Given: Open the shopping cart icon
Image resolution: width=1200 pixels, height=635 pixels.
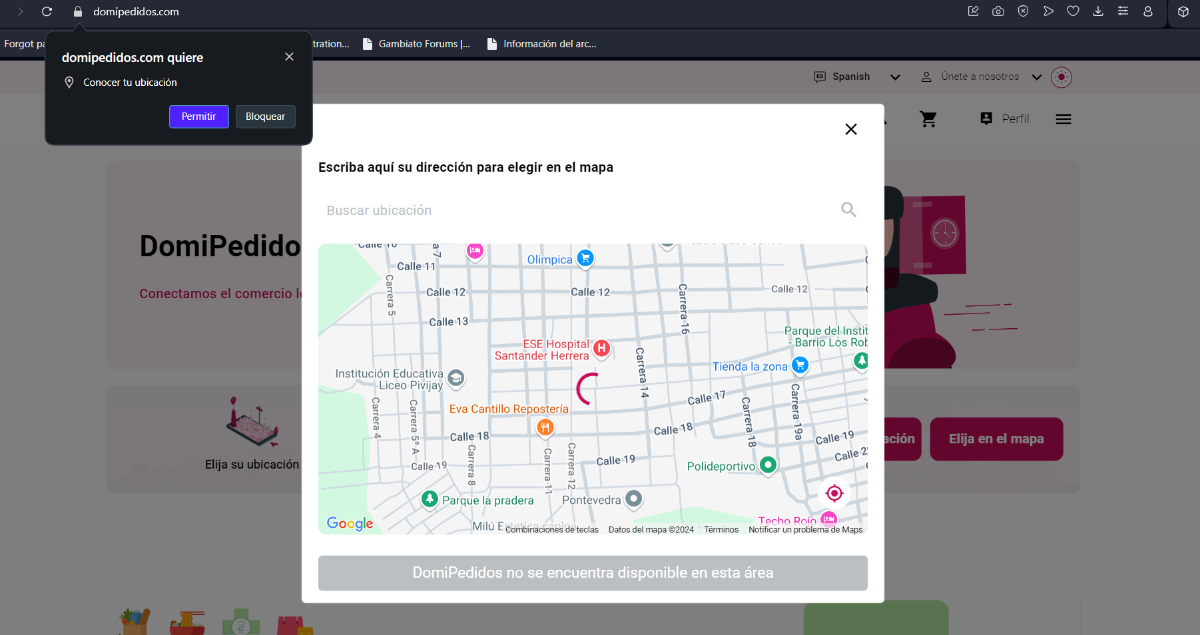Looking at the screenshot, I should coord(928,119).
